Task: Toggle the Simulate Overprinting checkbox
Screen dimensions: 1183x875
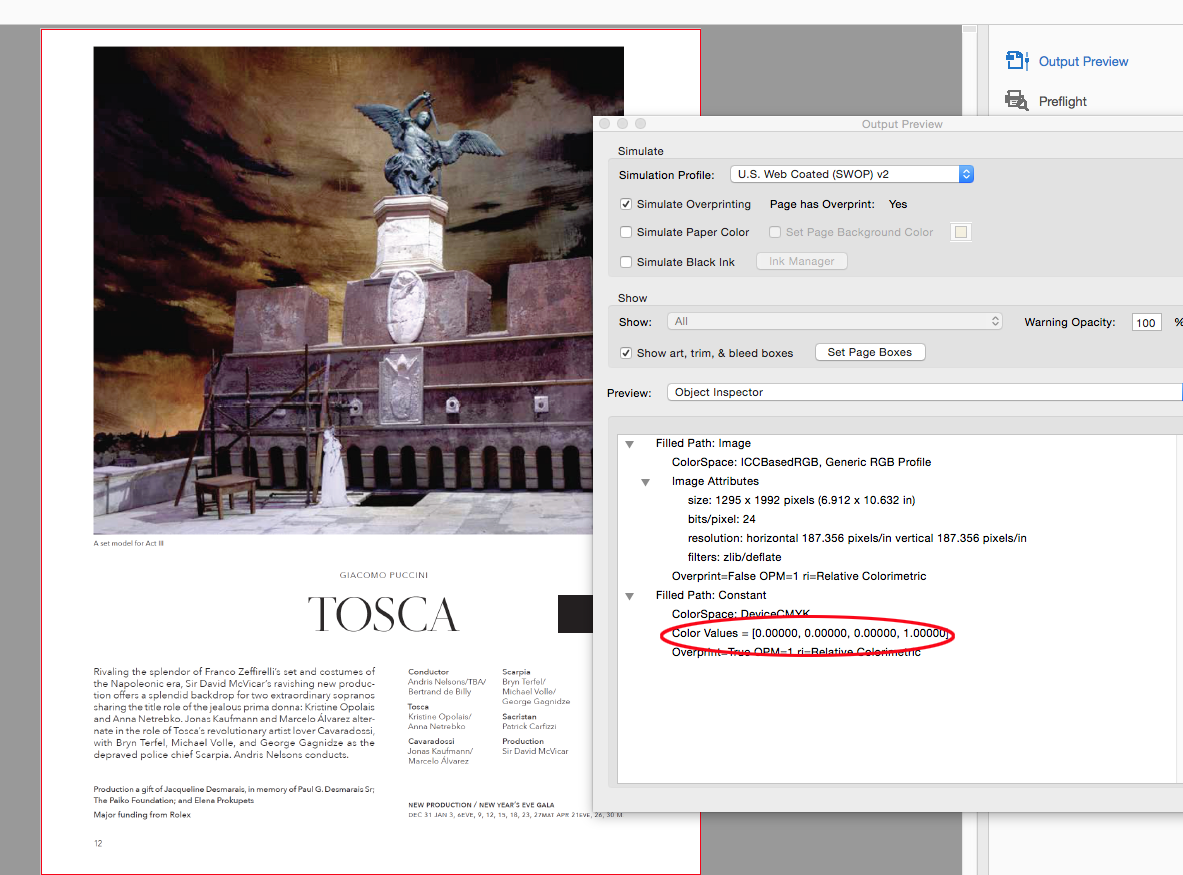Action: tap(625, 204)
